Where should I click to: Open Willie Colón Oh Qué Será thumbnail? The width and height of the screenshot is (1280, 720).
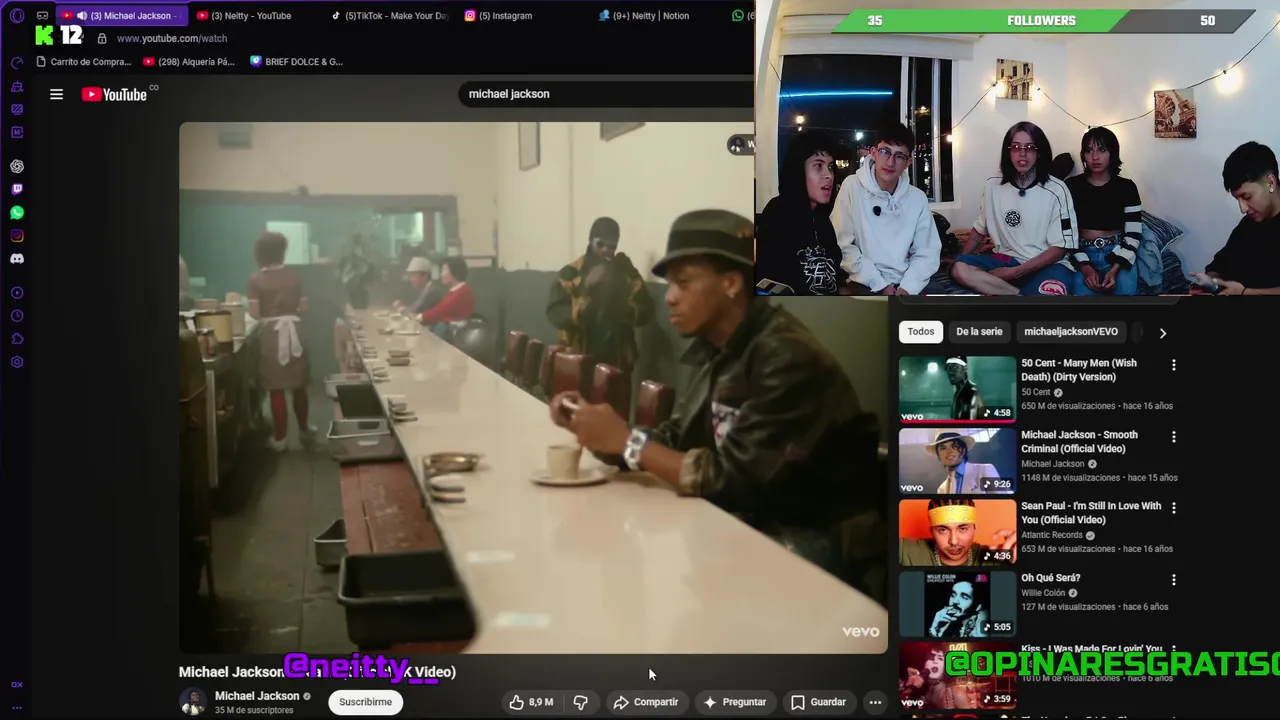(957, 604)
